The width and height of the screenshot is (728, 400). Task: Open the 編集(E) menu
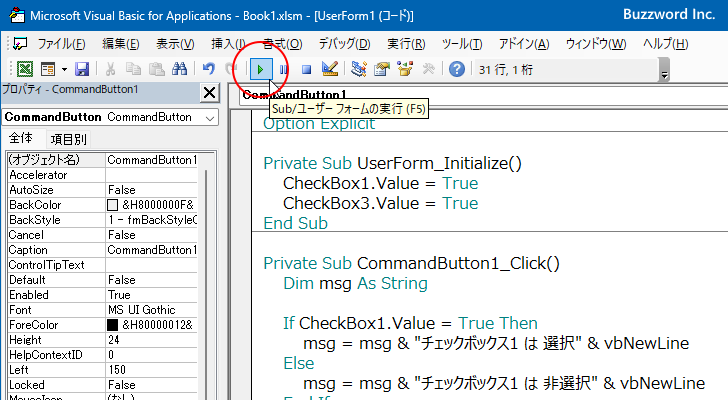point(121,44)
